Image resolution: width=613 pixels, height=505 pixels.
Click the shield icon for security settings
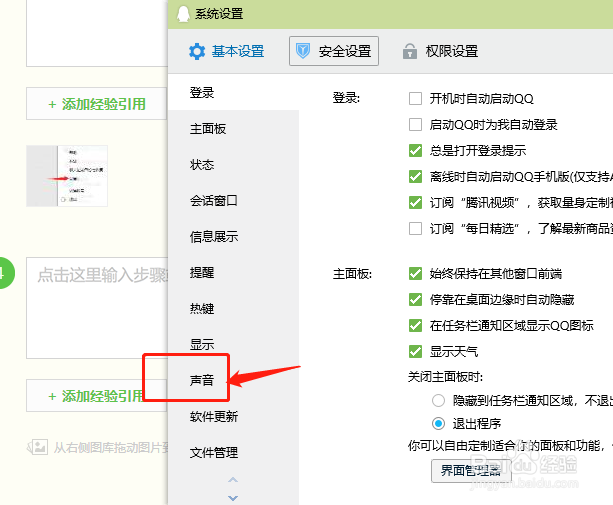coord(303,51)
